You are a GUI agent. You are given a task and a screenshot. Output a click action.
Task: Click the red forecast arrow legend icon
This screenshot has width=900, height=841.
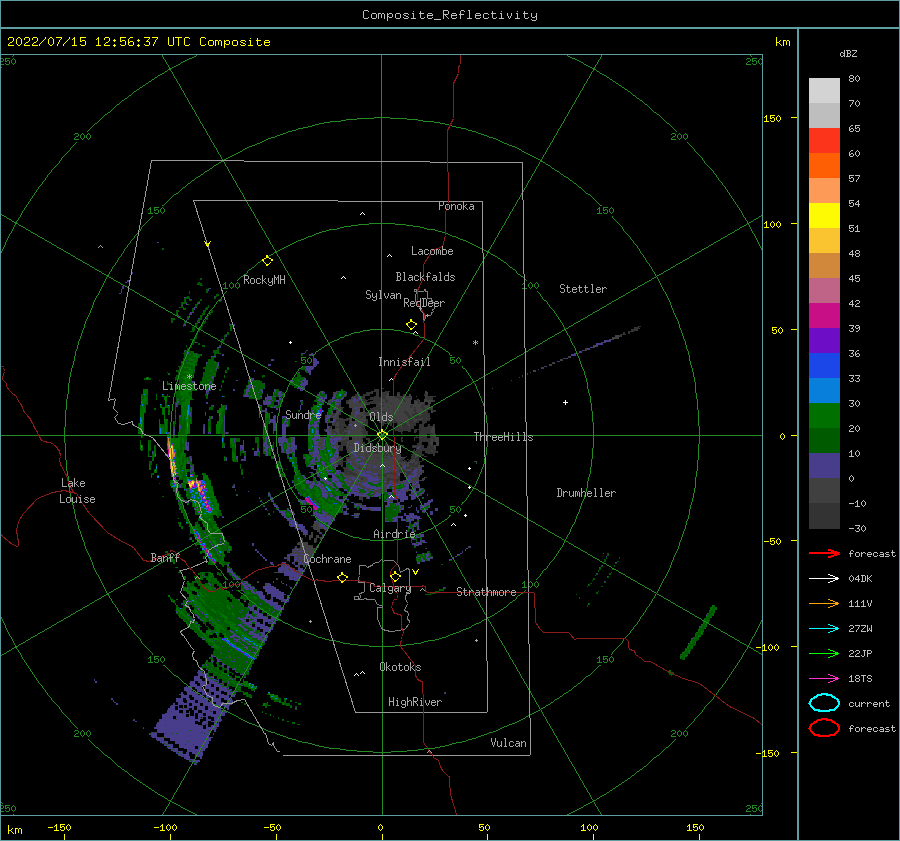[824, 553]
